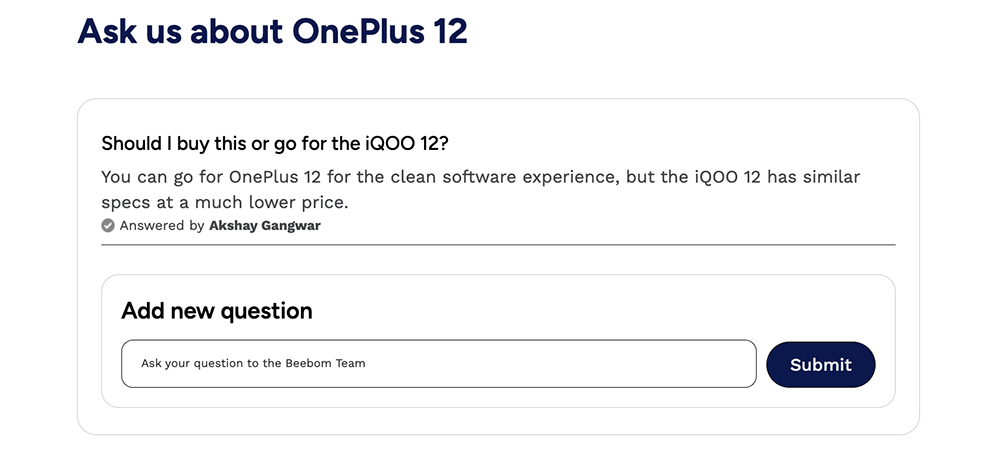Screen dimensions: 1000x449
Task: Click the divider line under the answer
Action: (498, 244)
